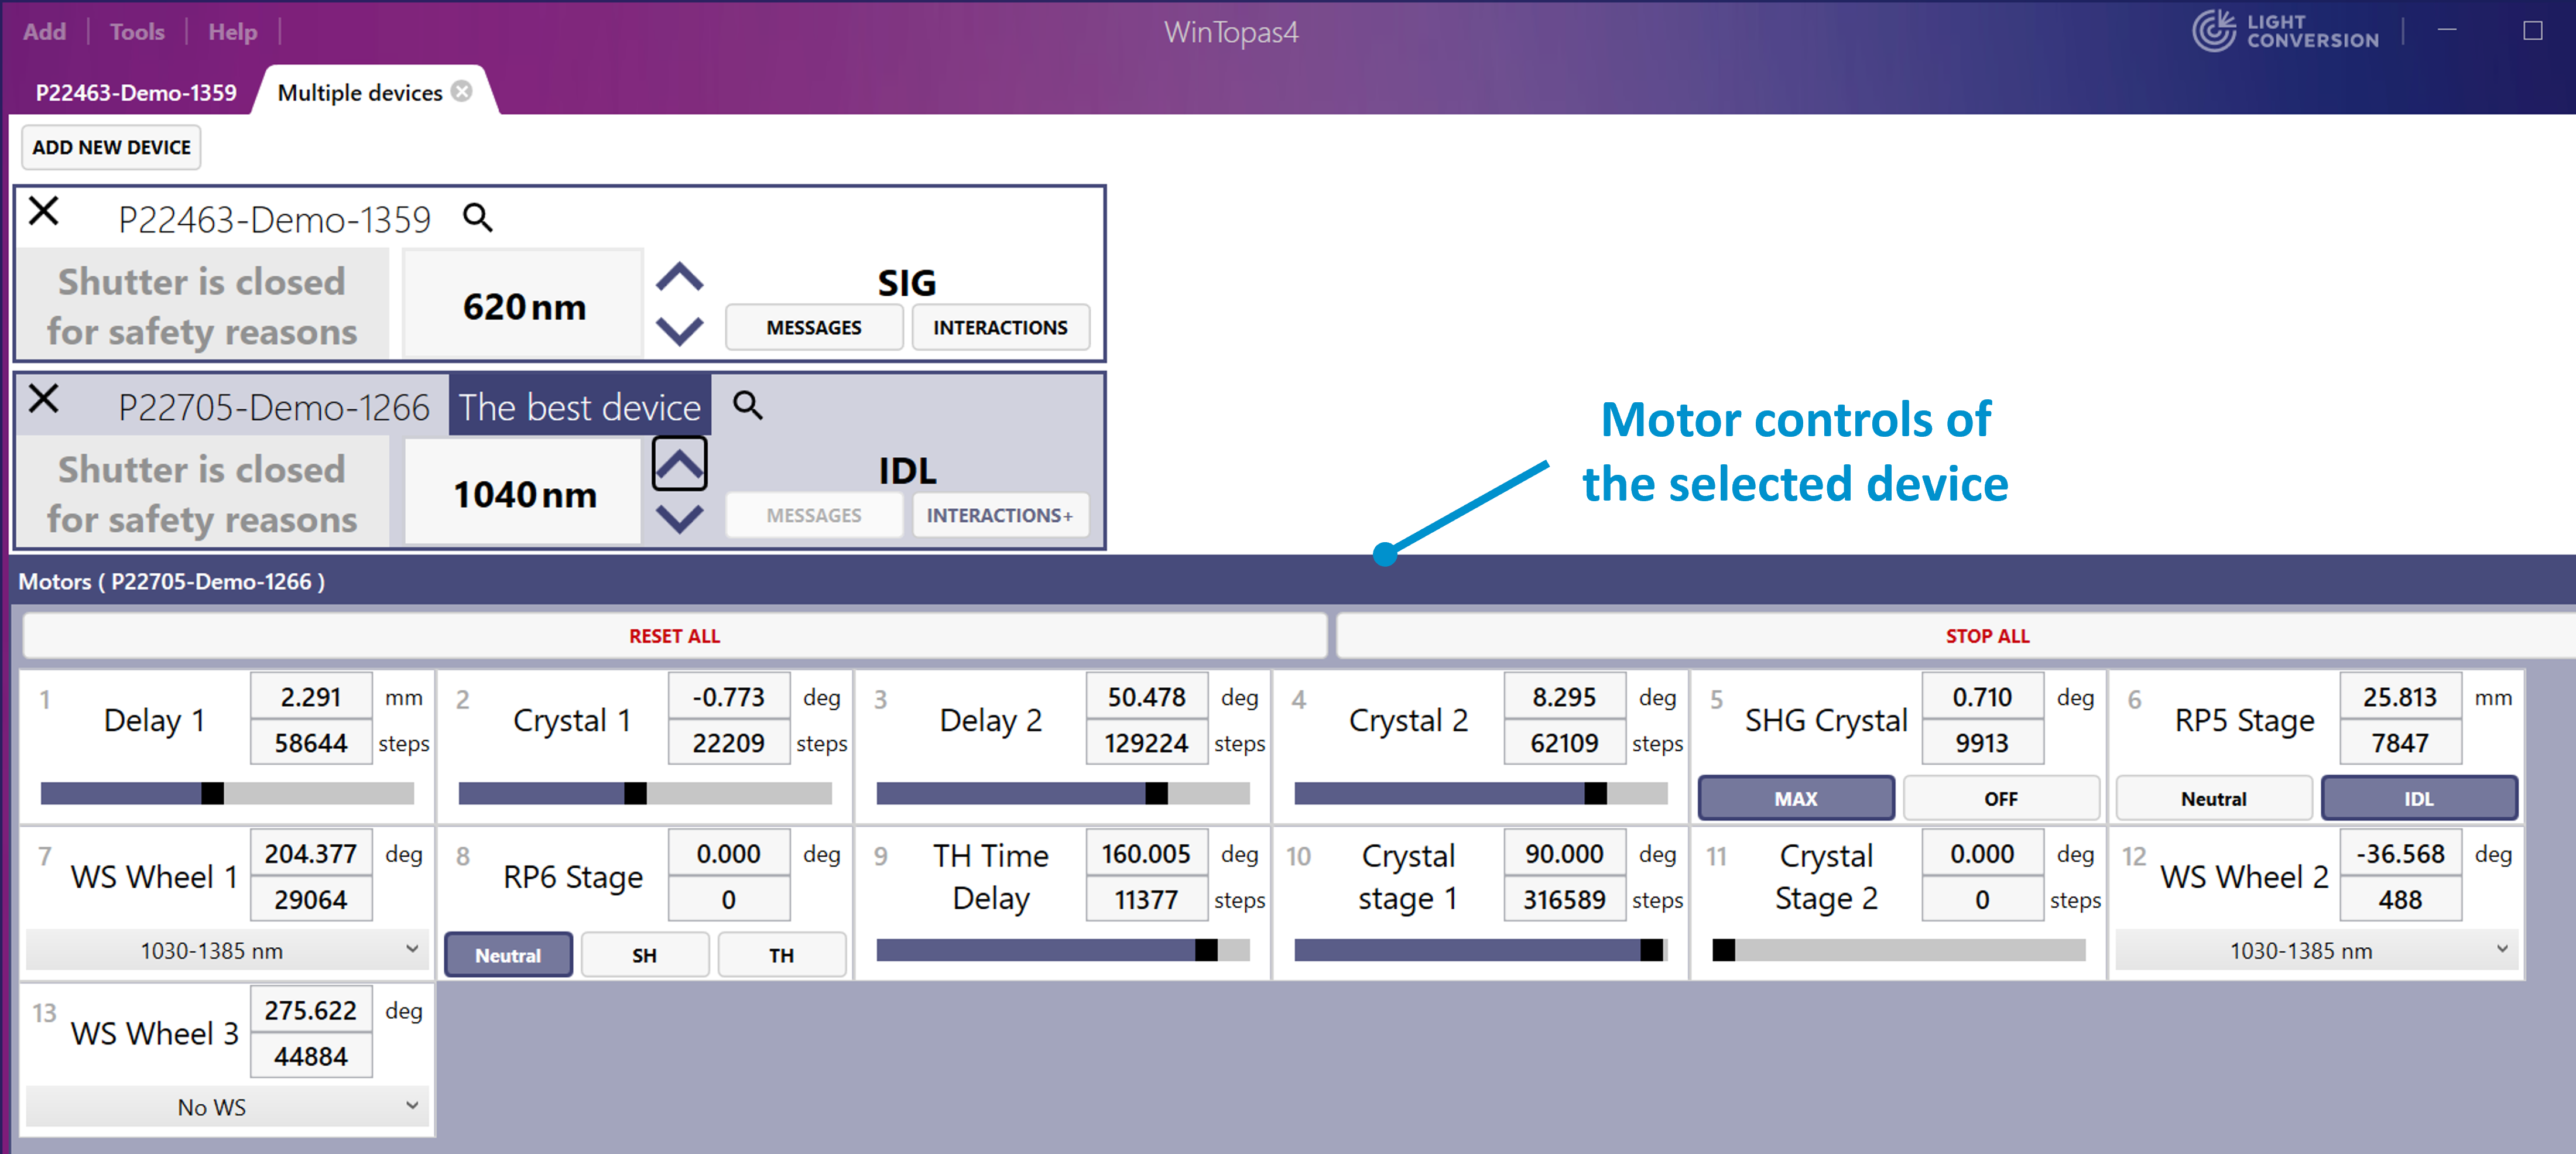Set RP5 Stage to IDL
Screen dimensions: 2576x1154
click(2419, 798)
